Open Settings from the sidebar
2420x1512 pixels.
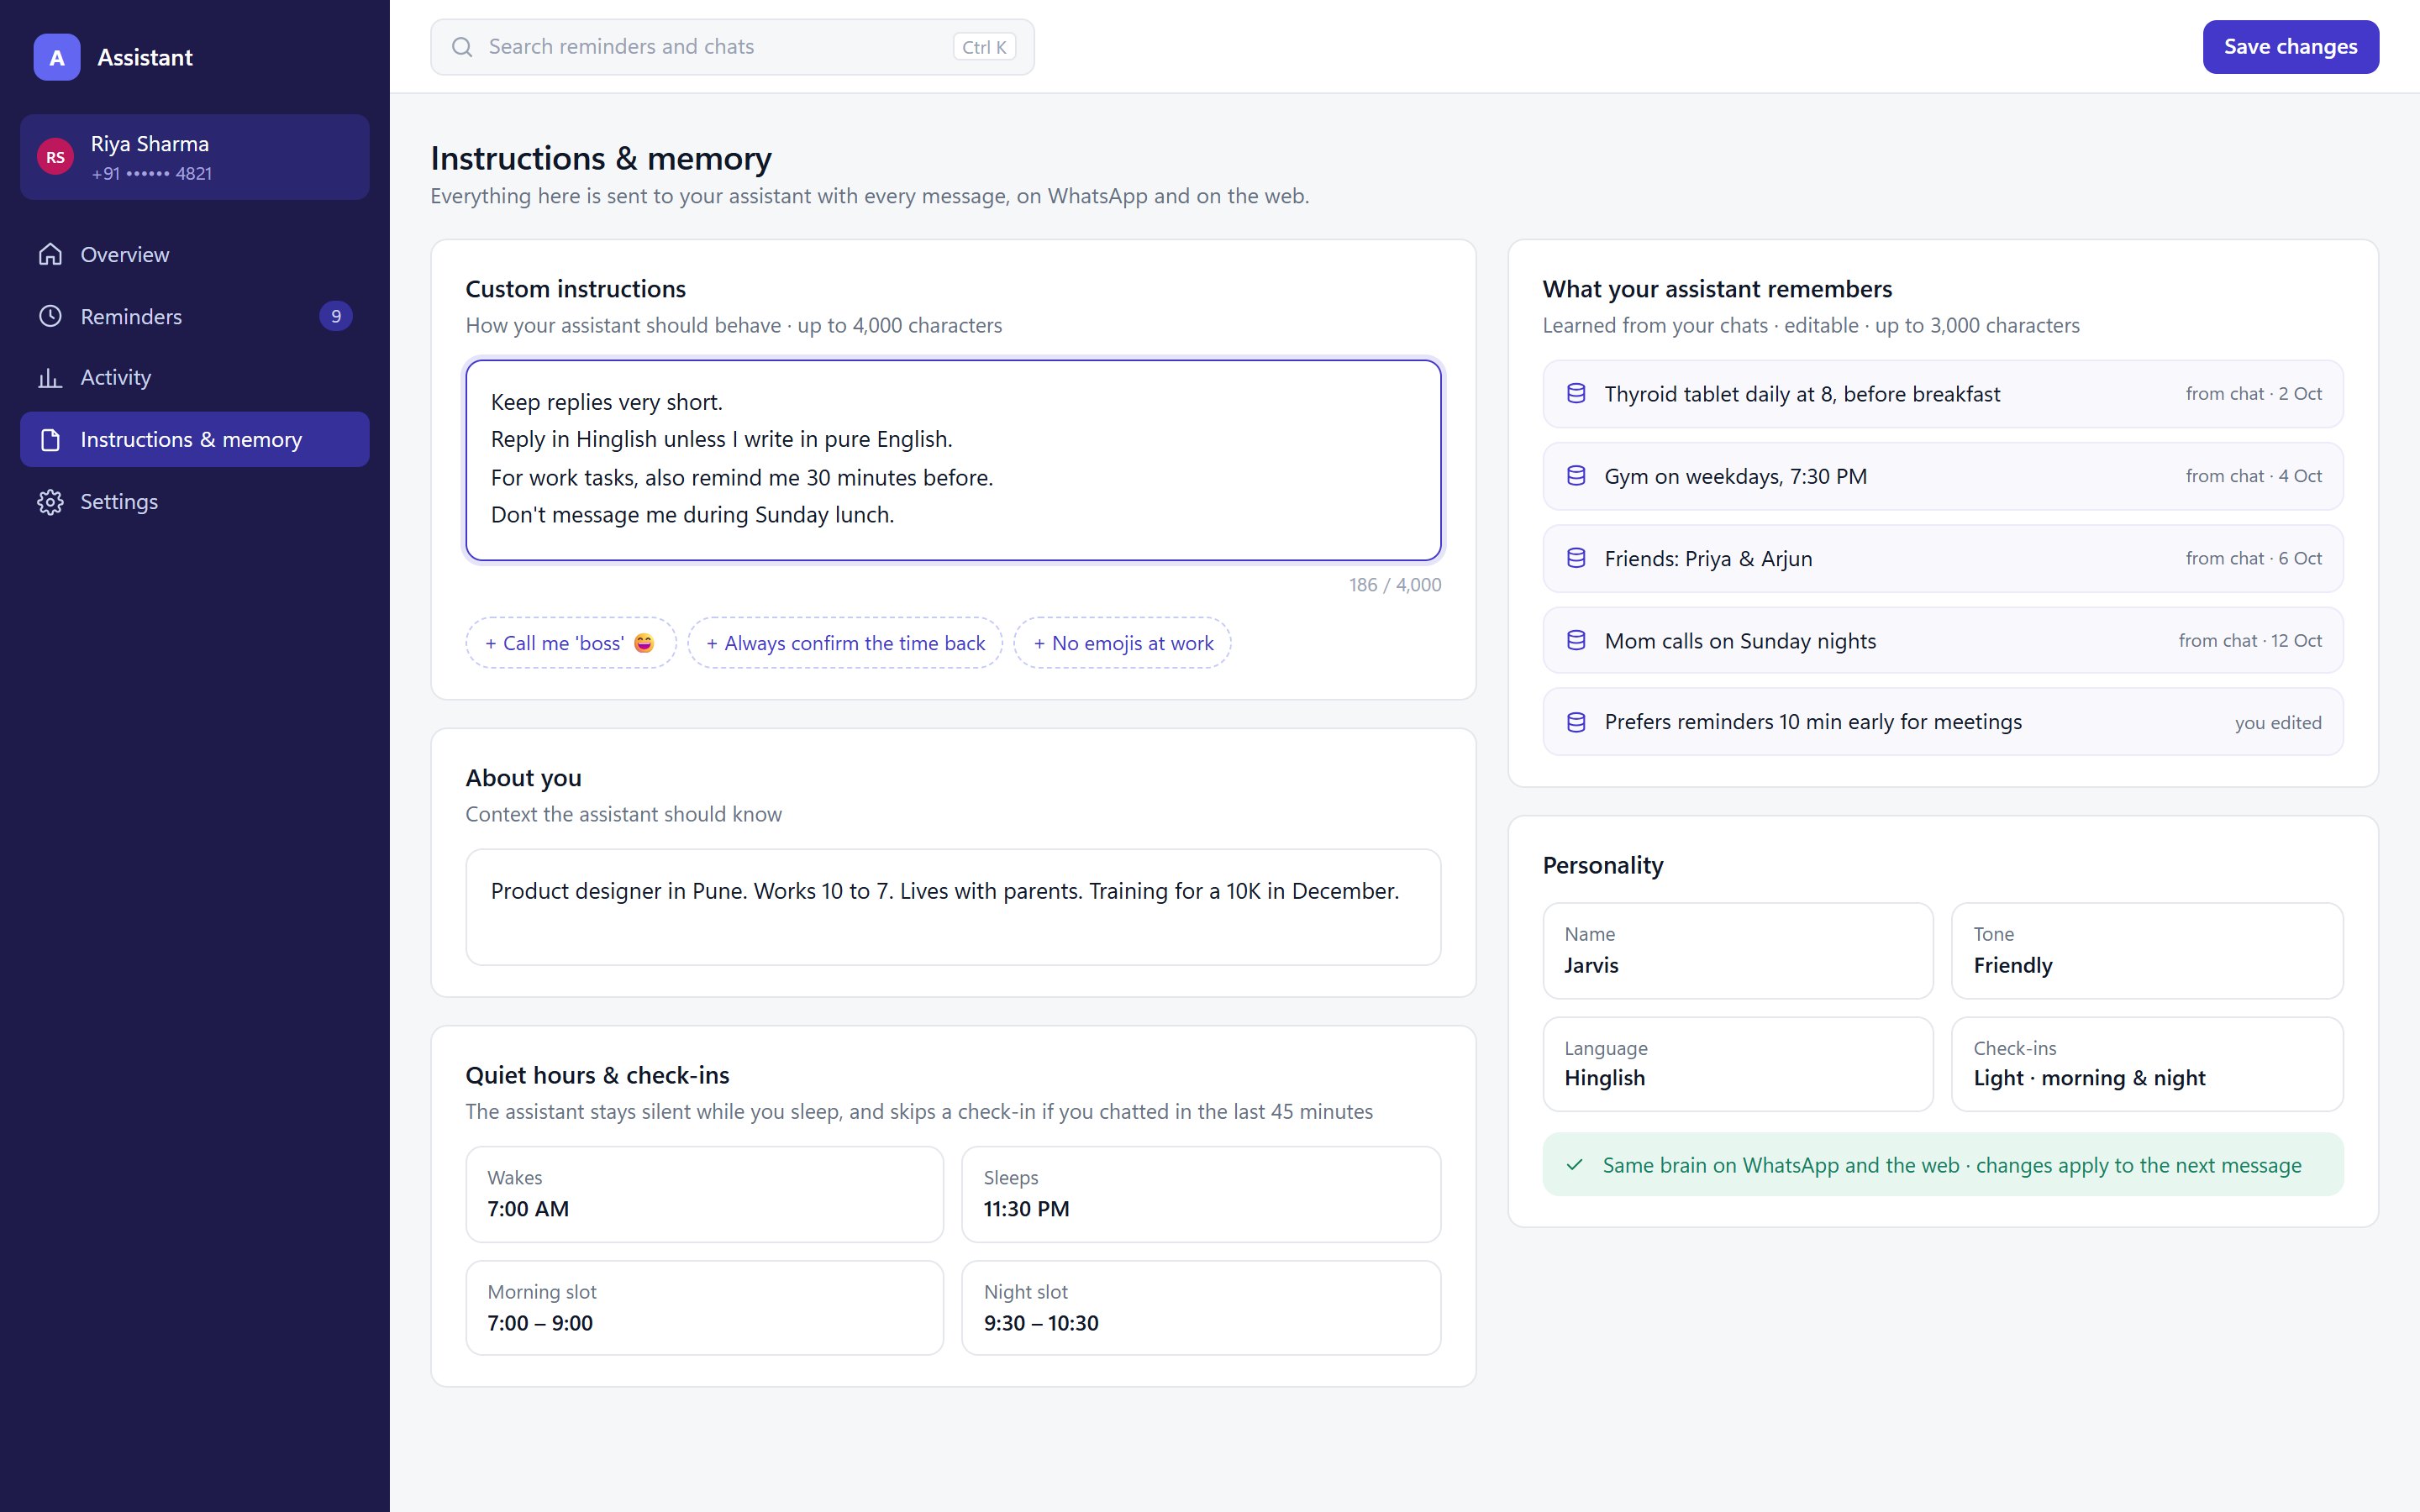(x=195, y=502)
